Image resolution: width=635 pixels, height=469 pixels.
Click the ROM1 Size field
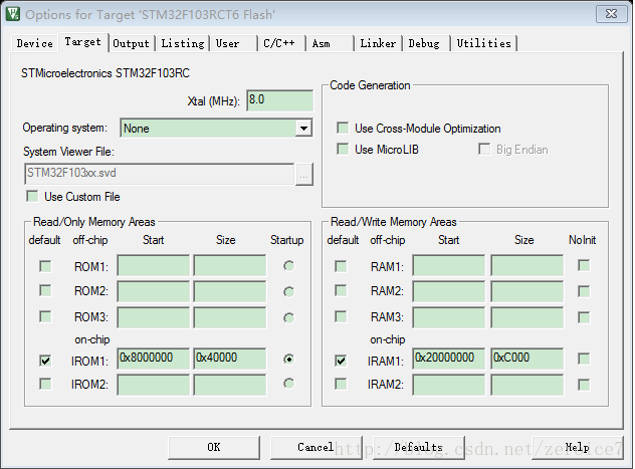230,266
